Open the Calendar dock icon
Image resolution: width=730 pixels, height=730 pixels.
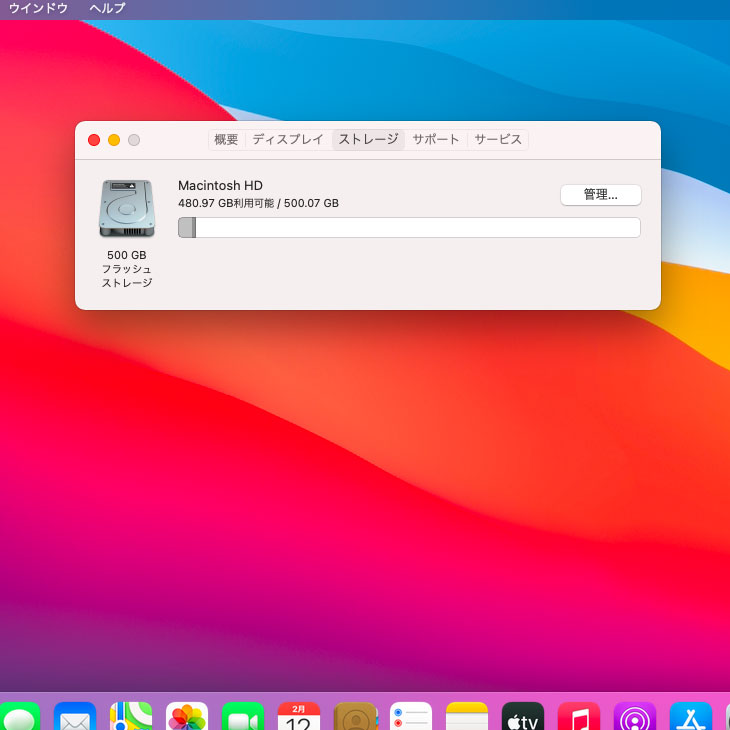(299, 717)
